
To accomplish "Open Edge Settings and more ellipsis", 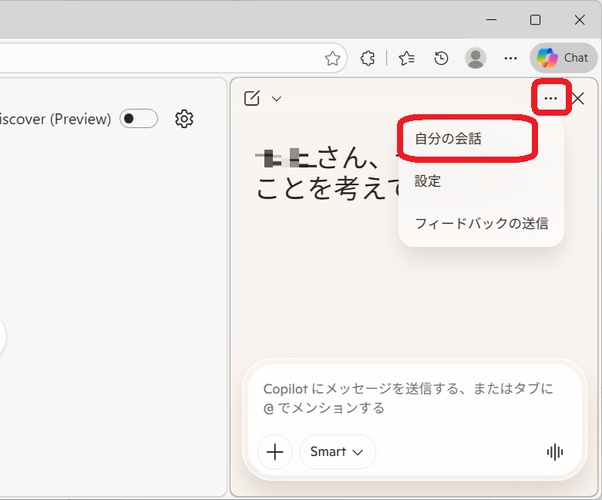I will coord(510,58).
